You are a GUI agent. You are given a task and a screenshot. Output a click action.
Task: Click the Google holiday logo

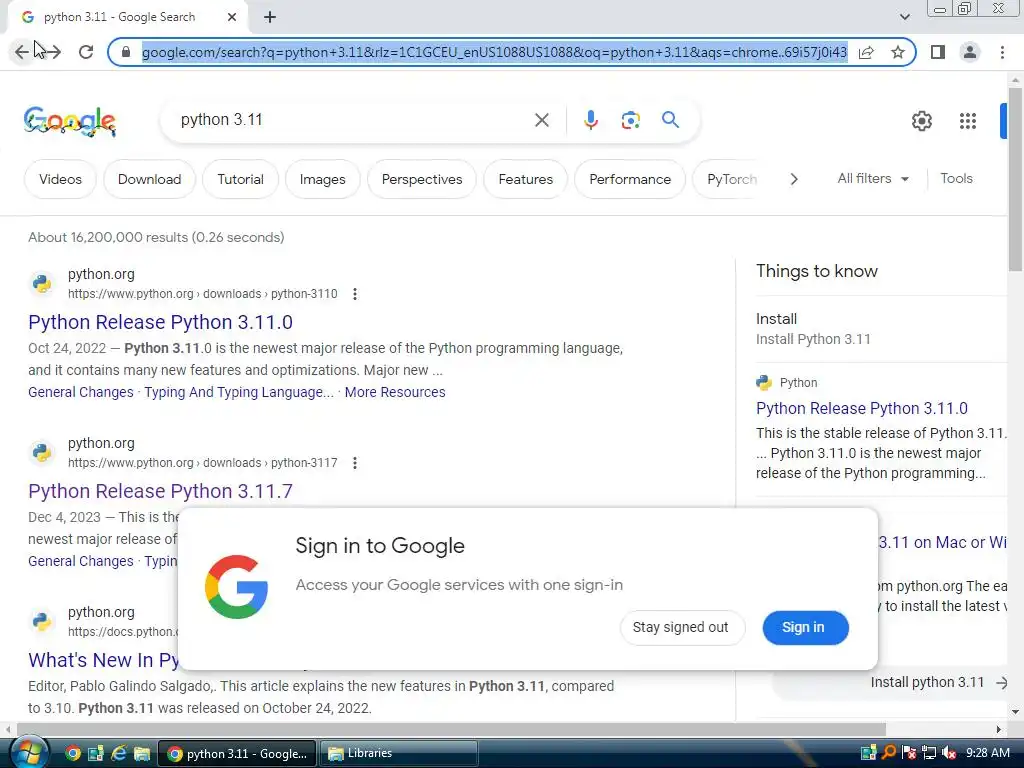tap(70, 121)
